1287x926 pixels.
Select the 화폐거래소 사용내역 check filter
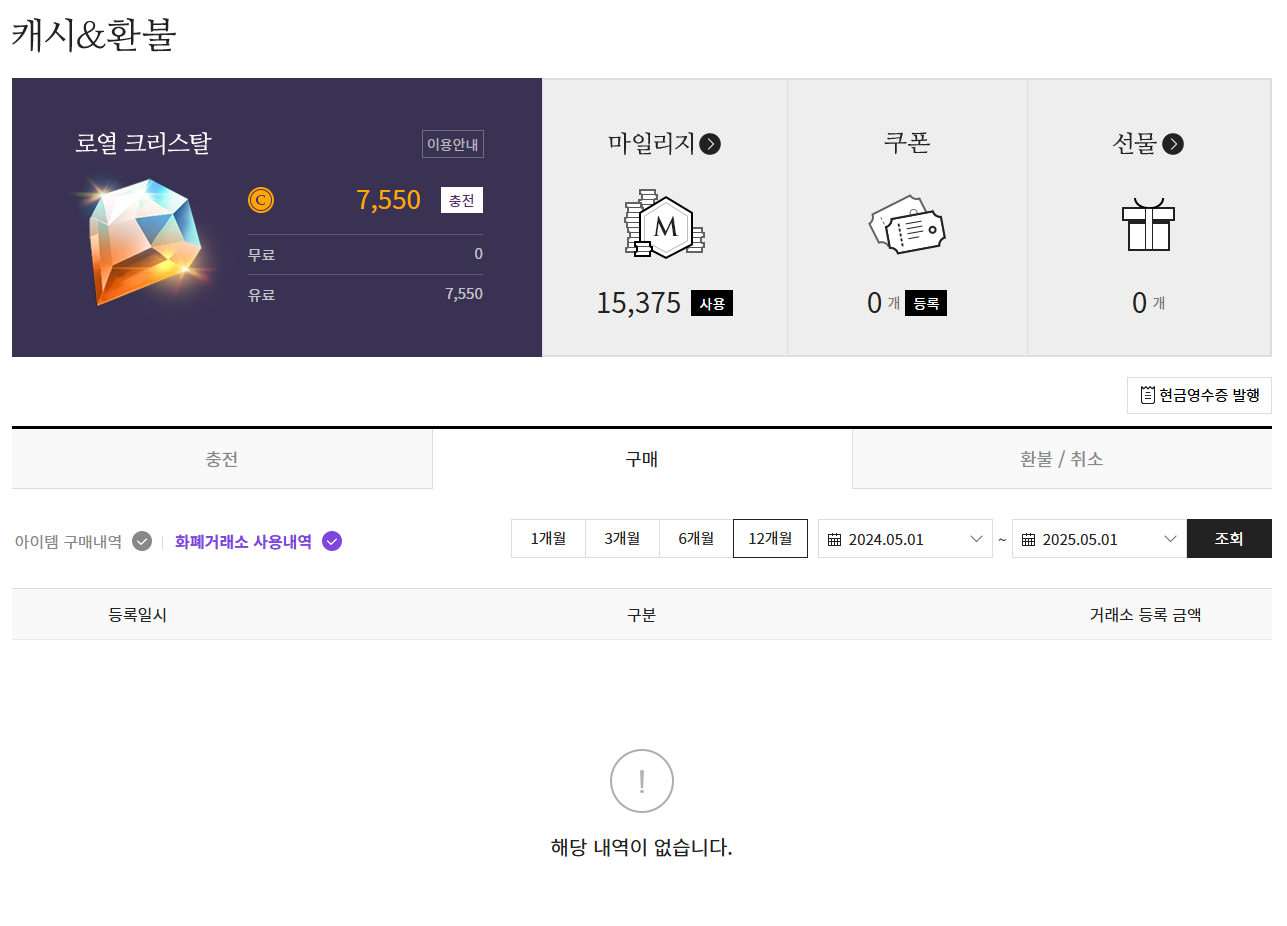click(332, 541)
